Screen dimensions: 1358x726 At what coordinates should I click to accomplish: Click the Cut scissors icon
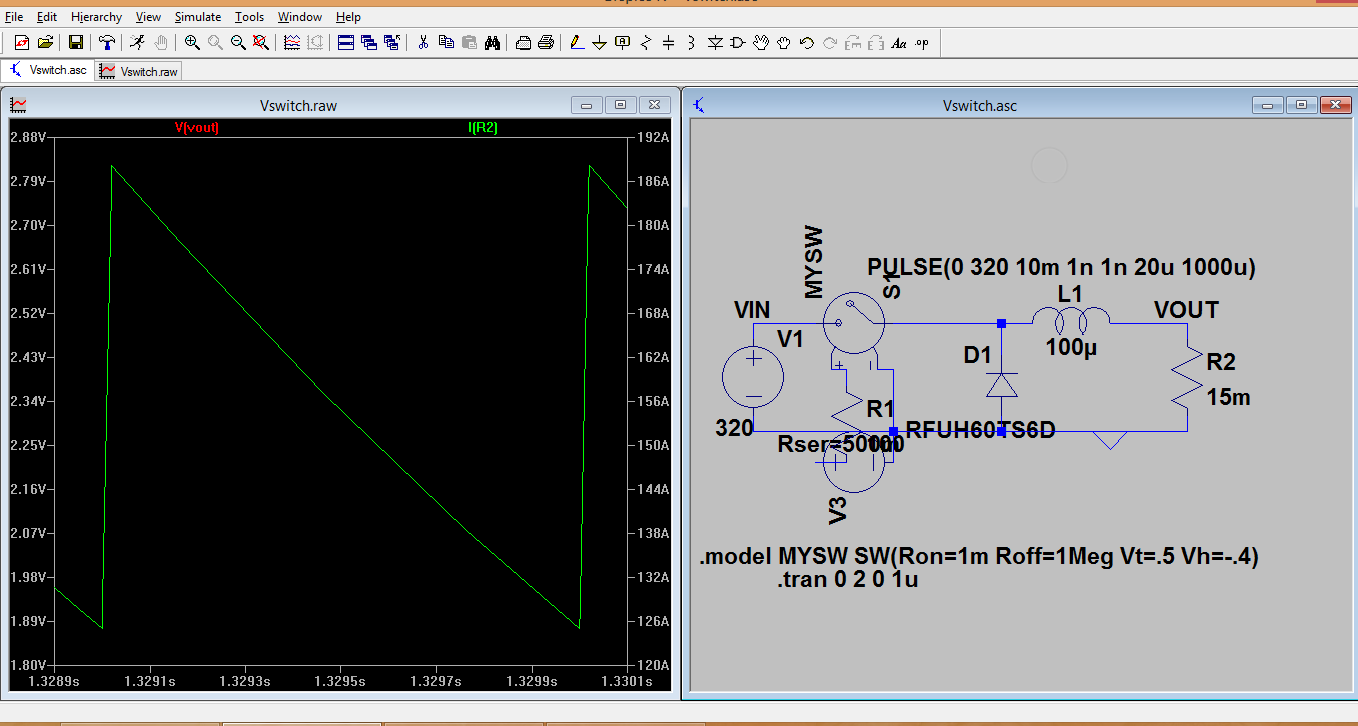coord(423,42)
